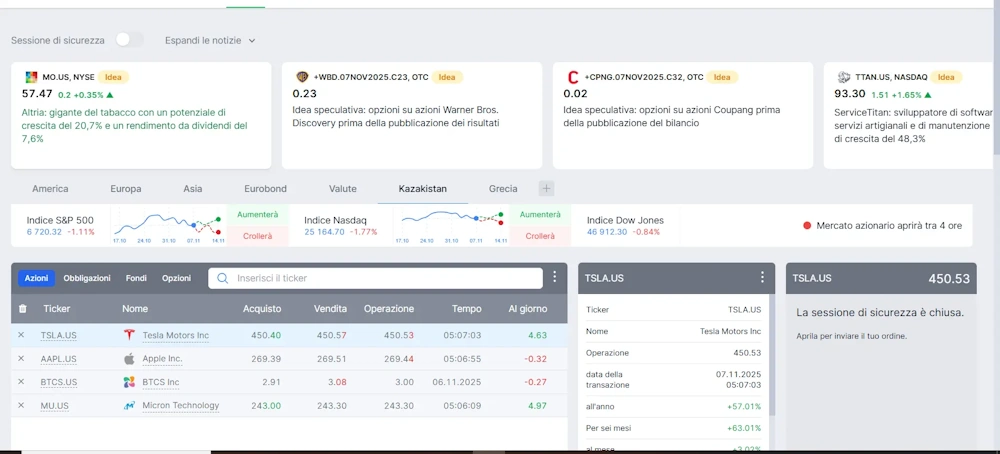Toggle the Sessione di sicurezza switch
The height and width of the screenshot is (454, 1000).
pyautogui.click(x=129, y=40)
